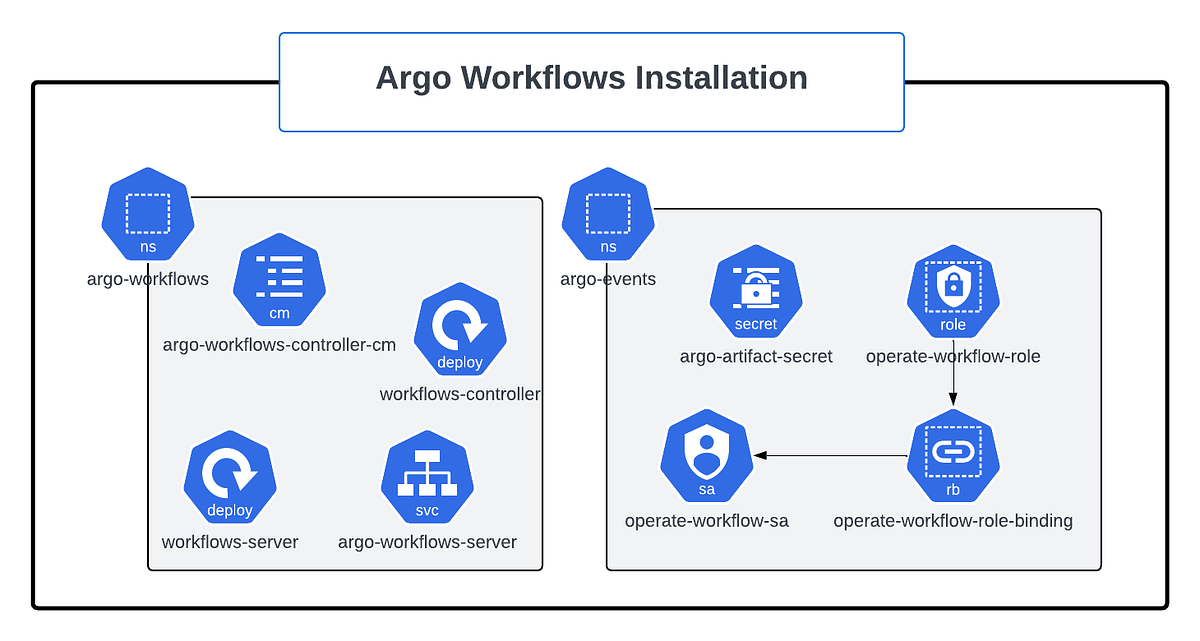Select the argo-events namespace icon
The width and height of the screenshot is (1200, 641).
(x=608, y=213)
